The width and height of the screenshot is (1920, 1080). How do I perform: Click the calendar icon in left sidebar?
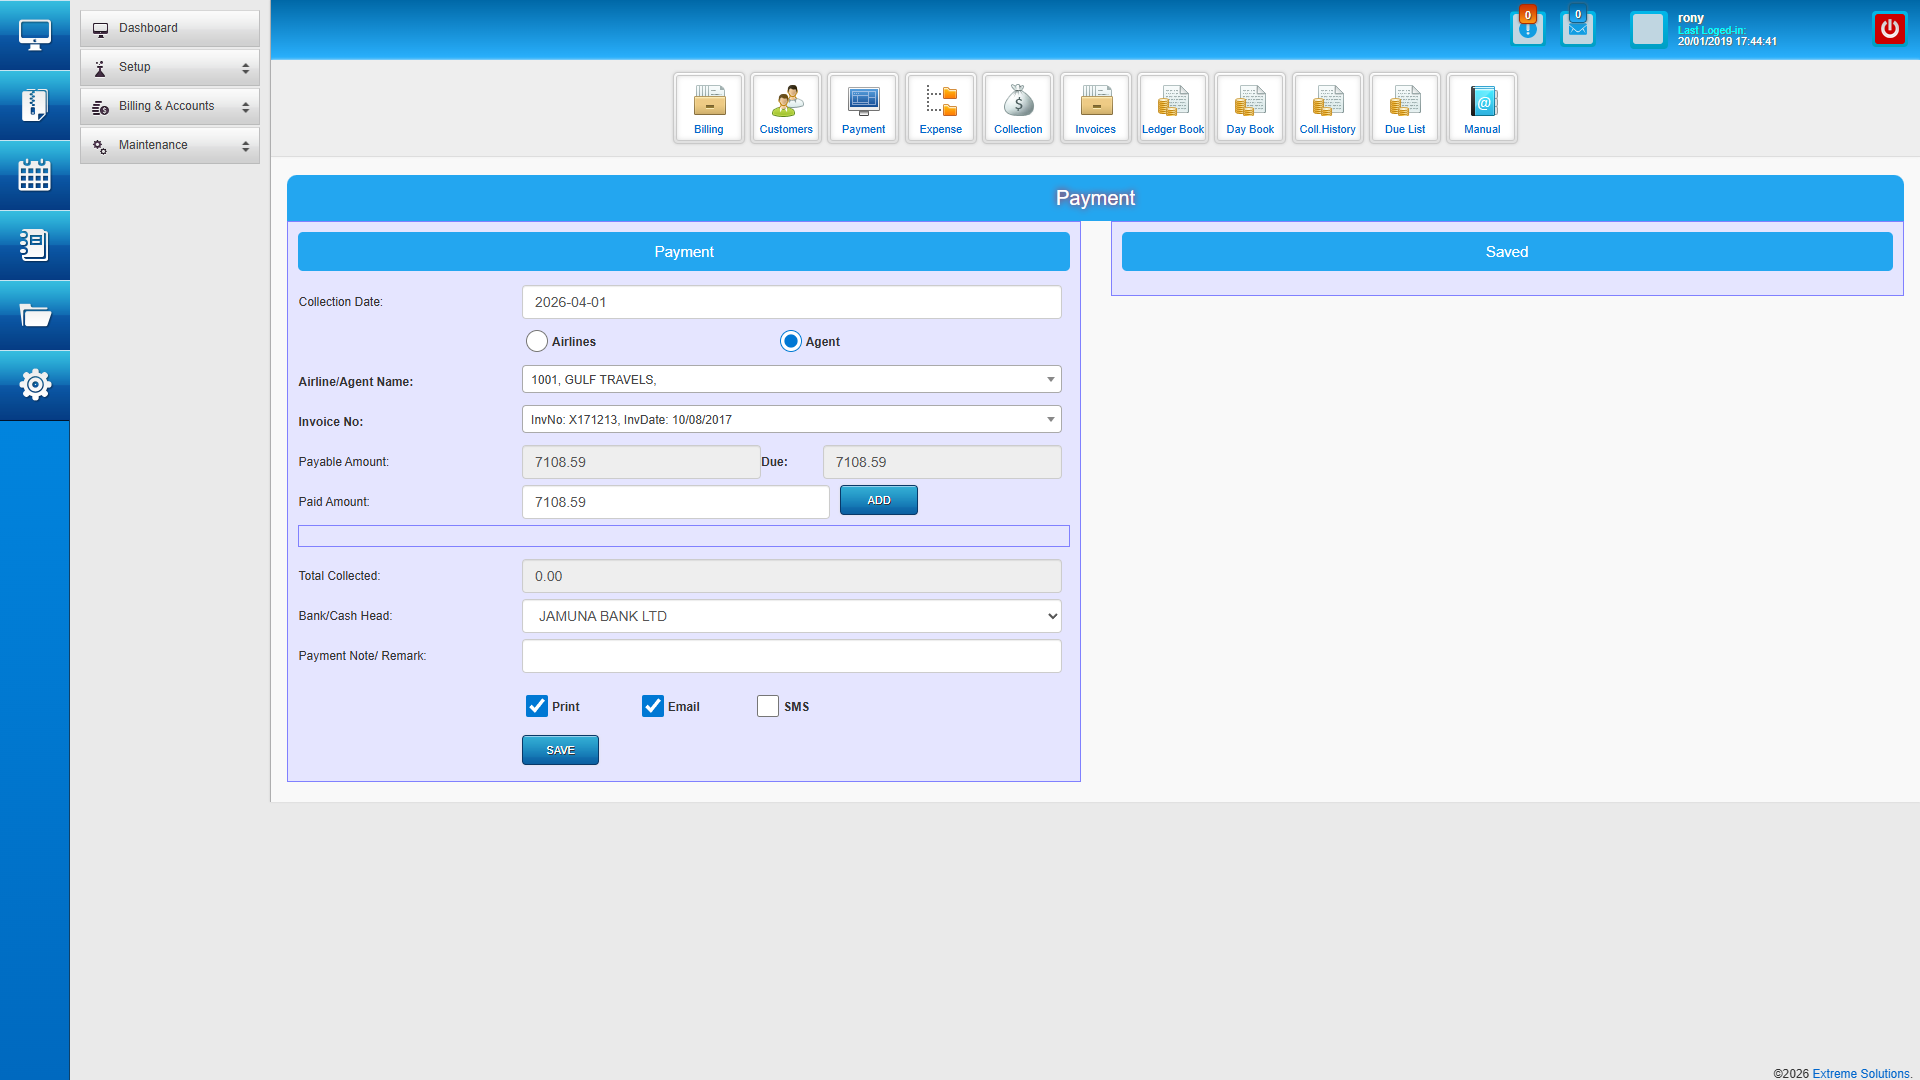point(35,175)
